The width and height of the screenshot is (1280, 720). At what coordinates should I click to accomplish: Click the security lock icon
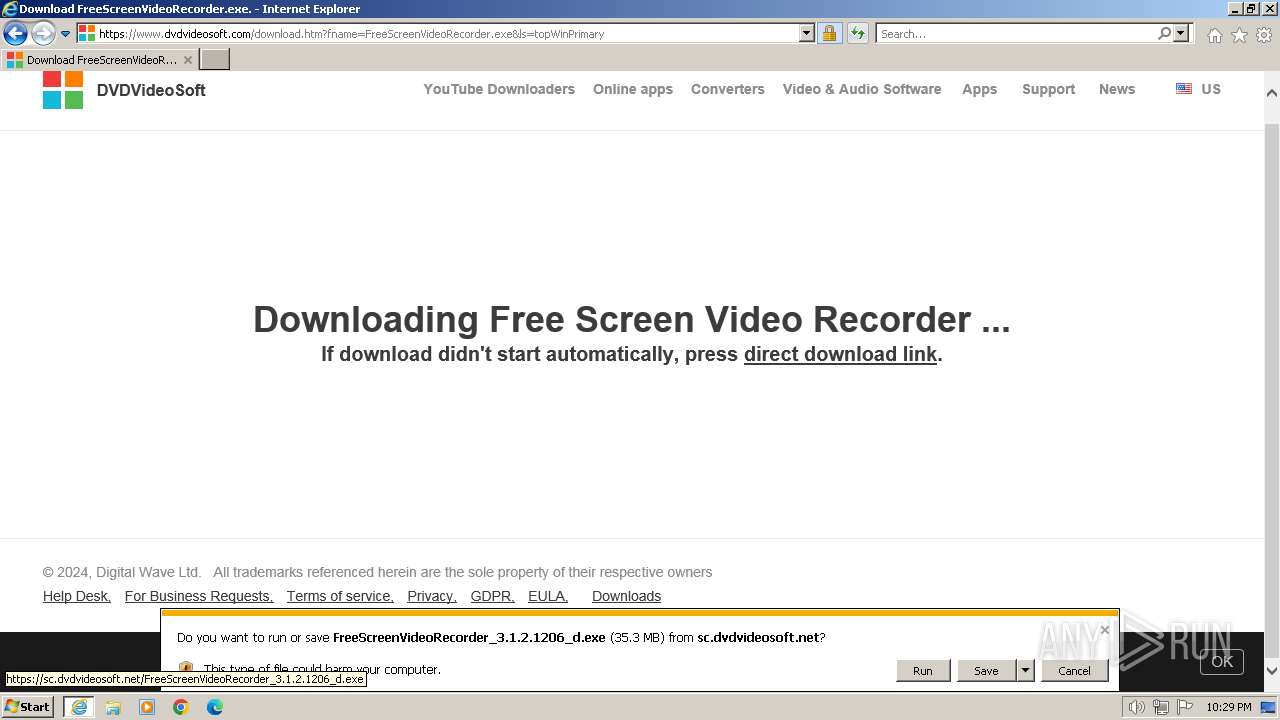point(829,33)
